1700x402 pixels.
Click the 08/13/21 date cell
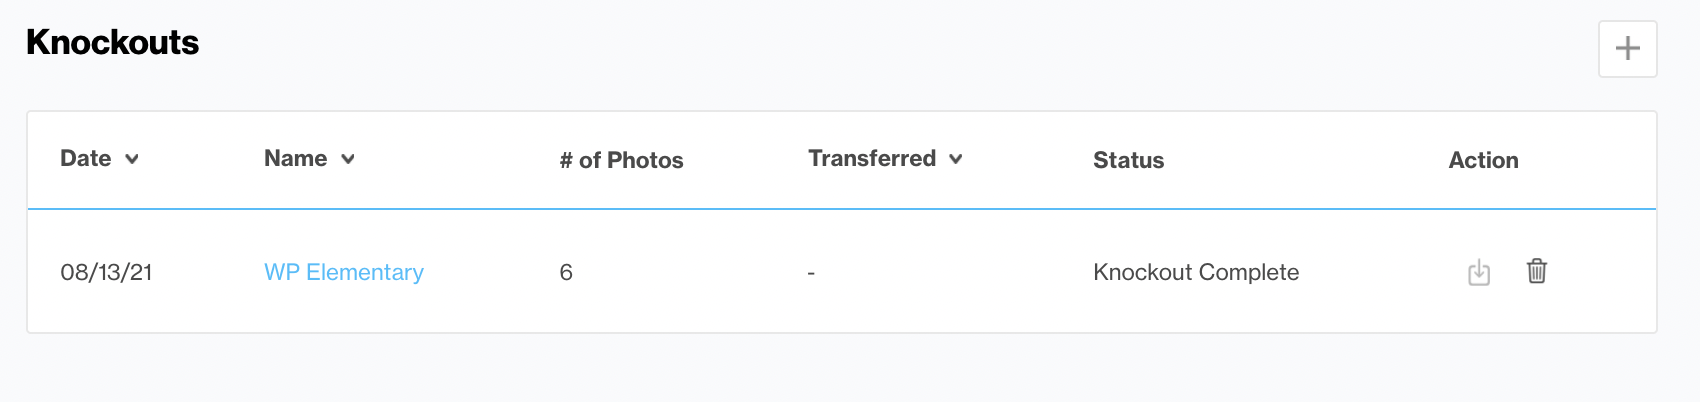tap(106, 272)
